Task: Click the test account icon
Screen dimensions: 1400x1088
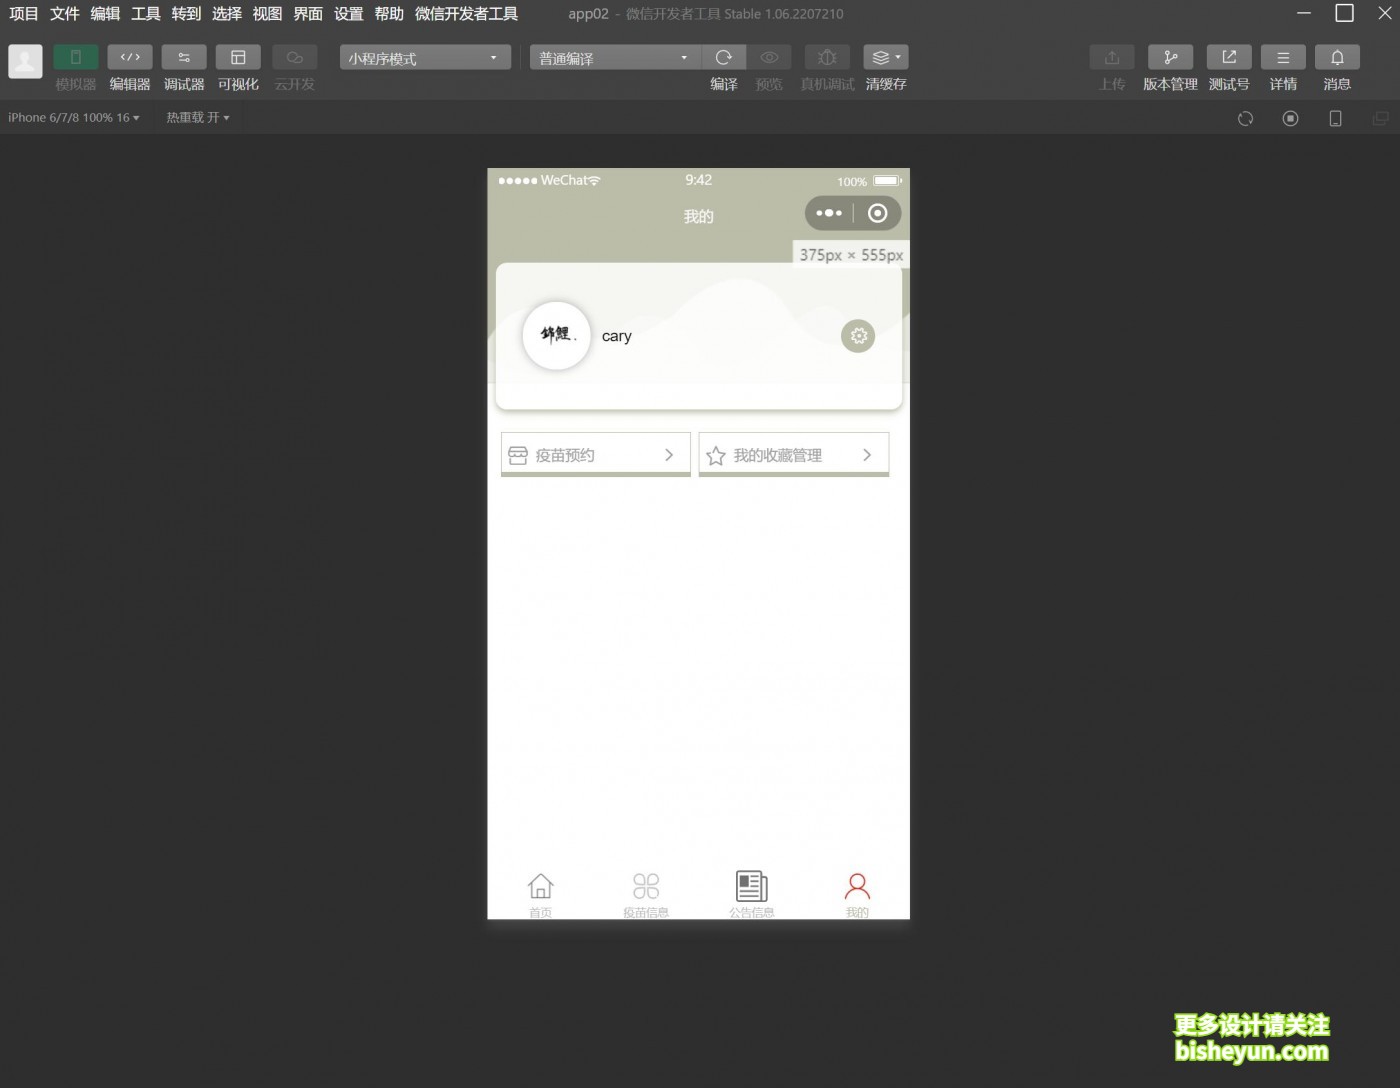Action: tap(1229, 58)
